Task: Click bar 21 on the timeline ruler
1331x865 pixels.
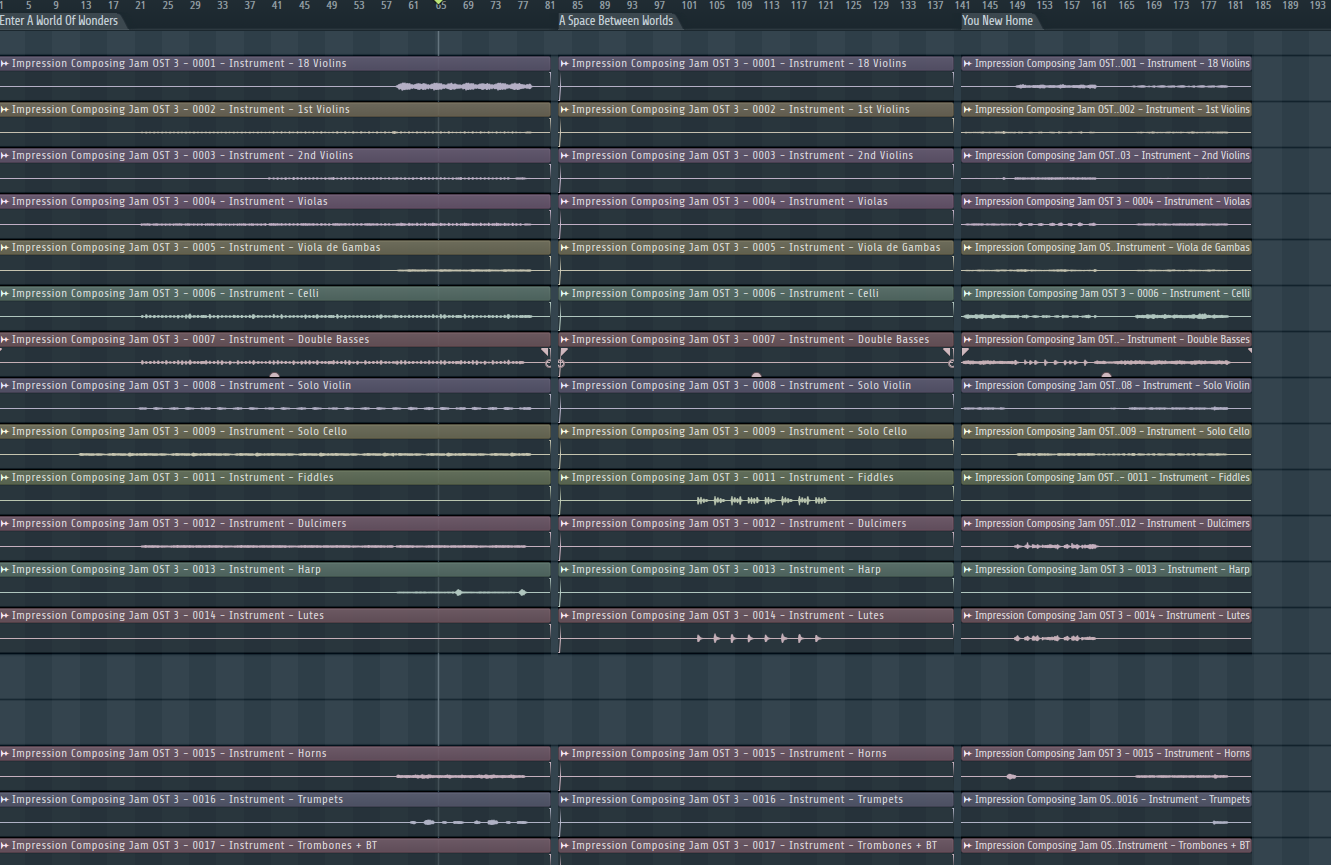Action: [x=140, y=6]
